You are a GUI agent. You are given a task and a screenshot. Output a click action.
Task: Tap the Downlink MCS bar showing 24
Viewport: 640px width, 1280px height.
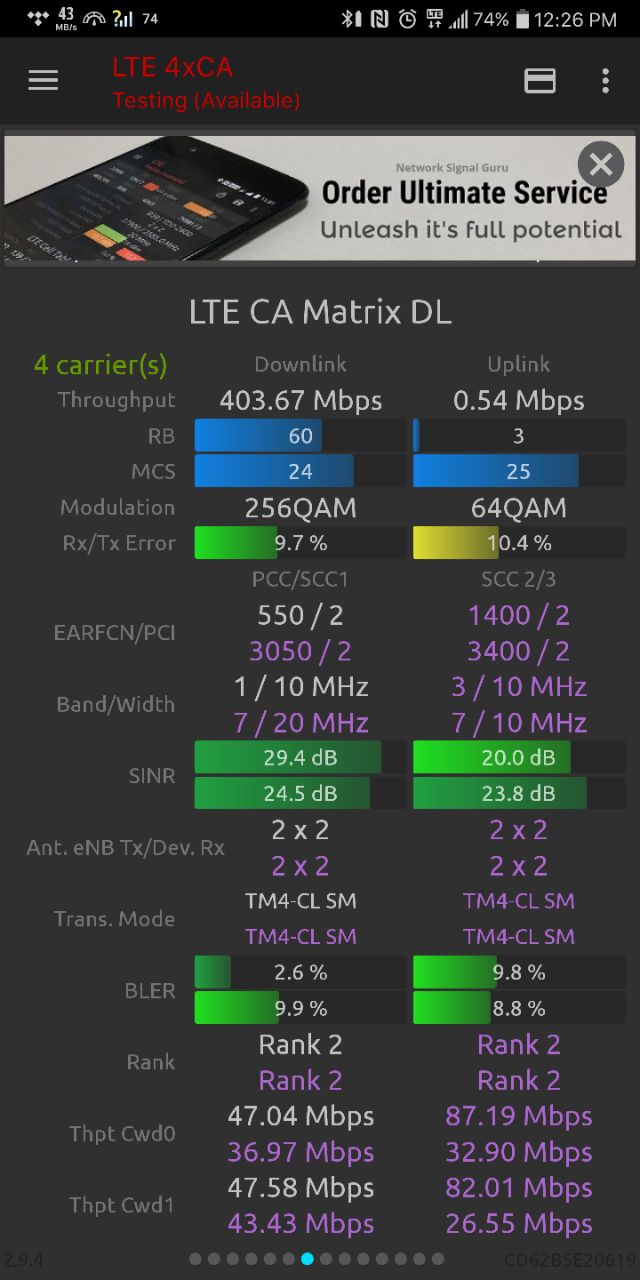tap(300, 471)
